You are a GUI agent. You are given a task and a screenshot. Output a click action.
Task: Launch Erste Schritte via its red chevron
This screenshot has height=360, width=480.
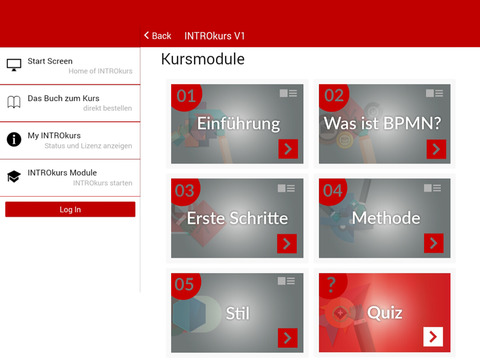[x=287, y=244]
